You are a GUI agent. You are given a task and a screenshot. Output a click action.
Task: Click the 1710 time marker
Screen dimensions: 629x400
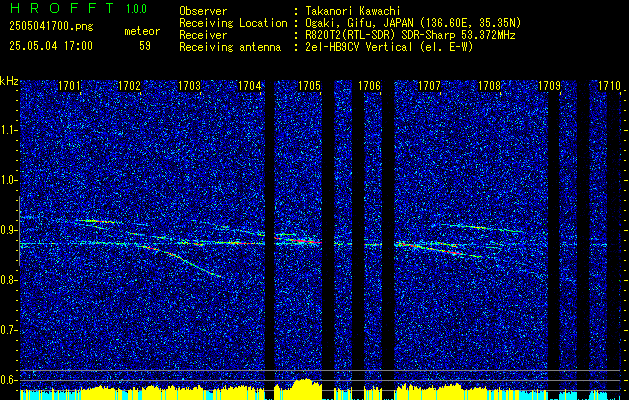[609, 85]
